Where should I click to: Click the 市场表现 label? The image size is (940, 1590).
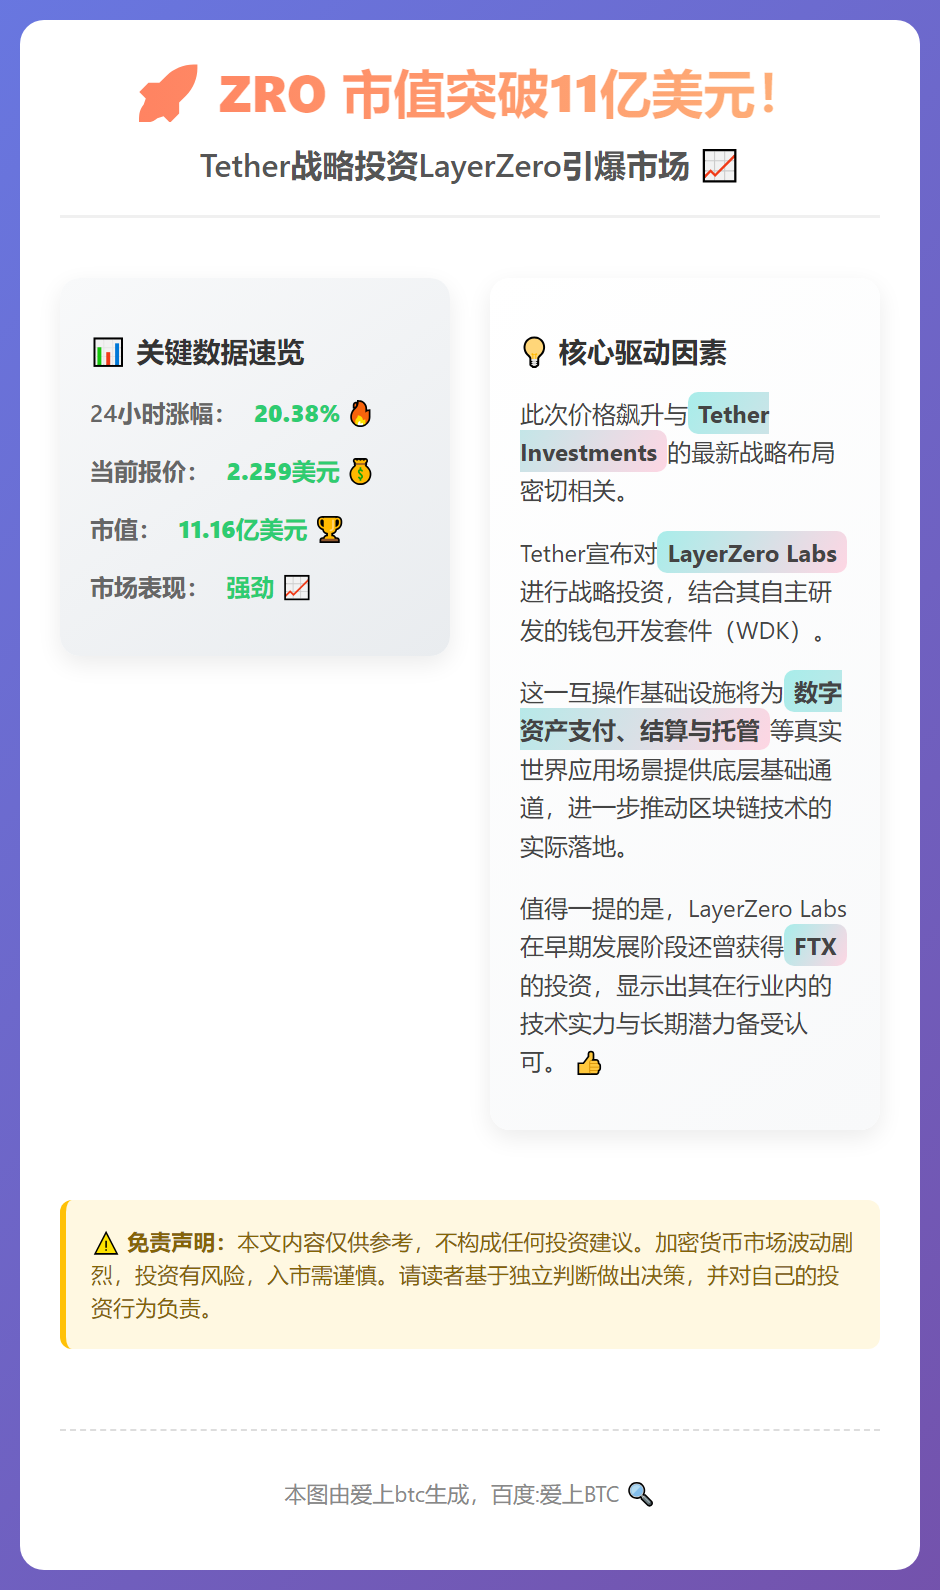(144, 587)
